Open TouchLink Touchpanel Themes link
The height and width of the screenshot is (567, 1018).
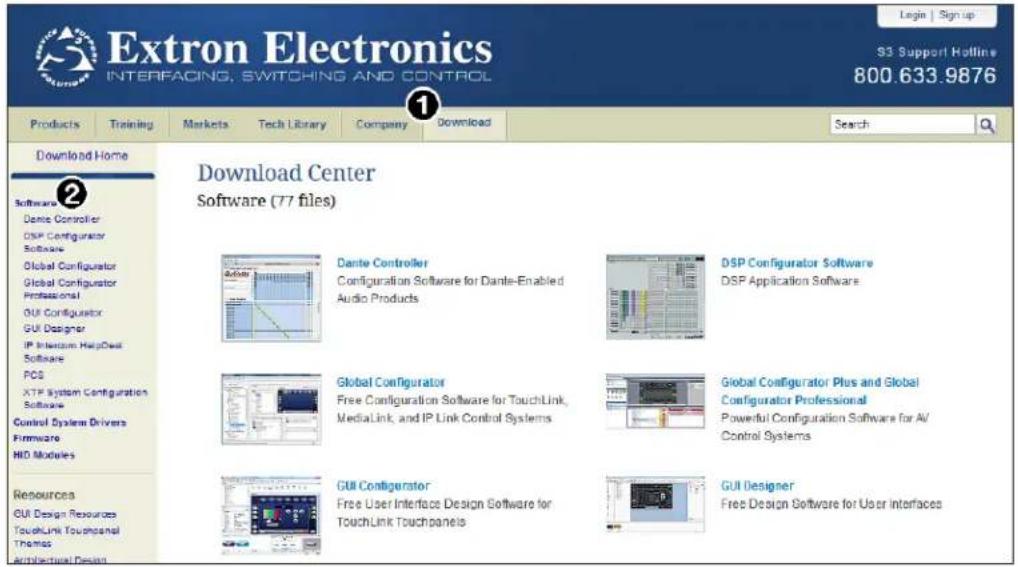pyautogui.click(x=66, y=537)
